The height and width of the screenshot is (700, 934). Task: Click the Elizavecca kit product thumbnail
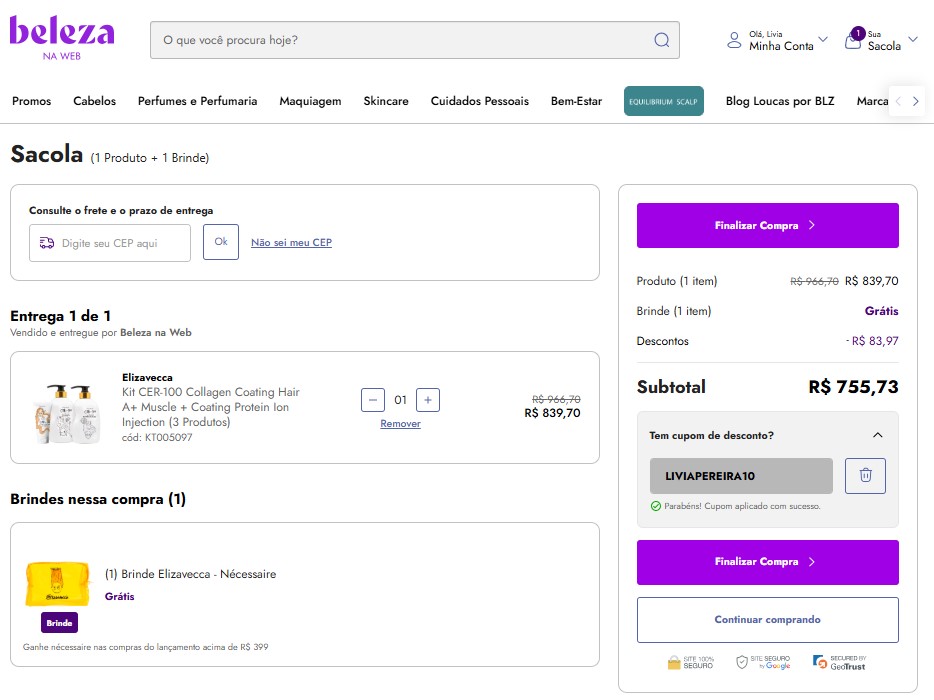[67, 408]
